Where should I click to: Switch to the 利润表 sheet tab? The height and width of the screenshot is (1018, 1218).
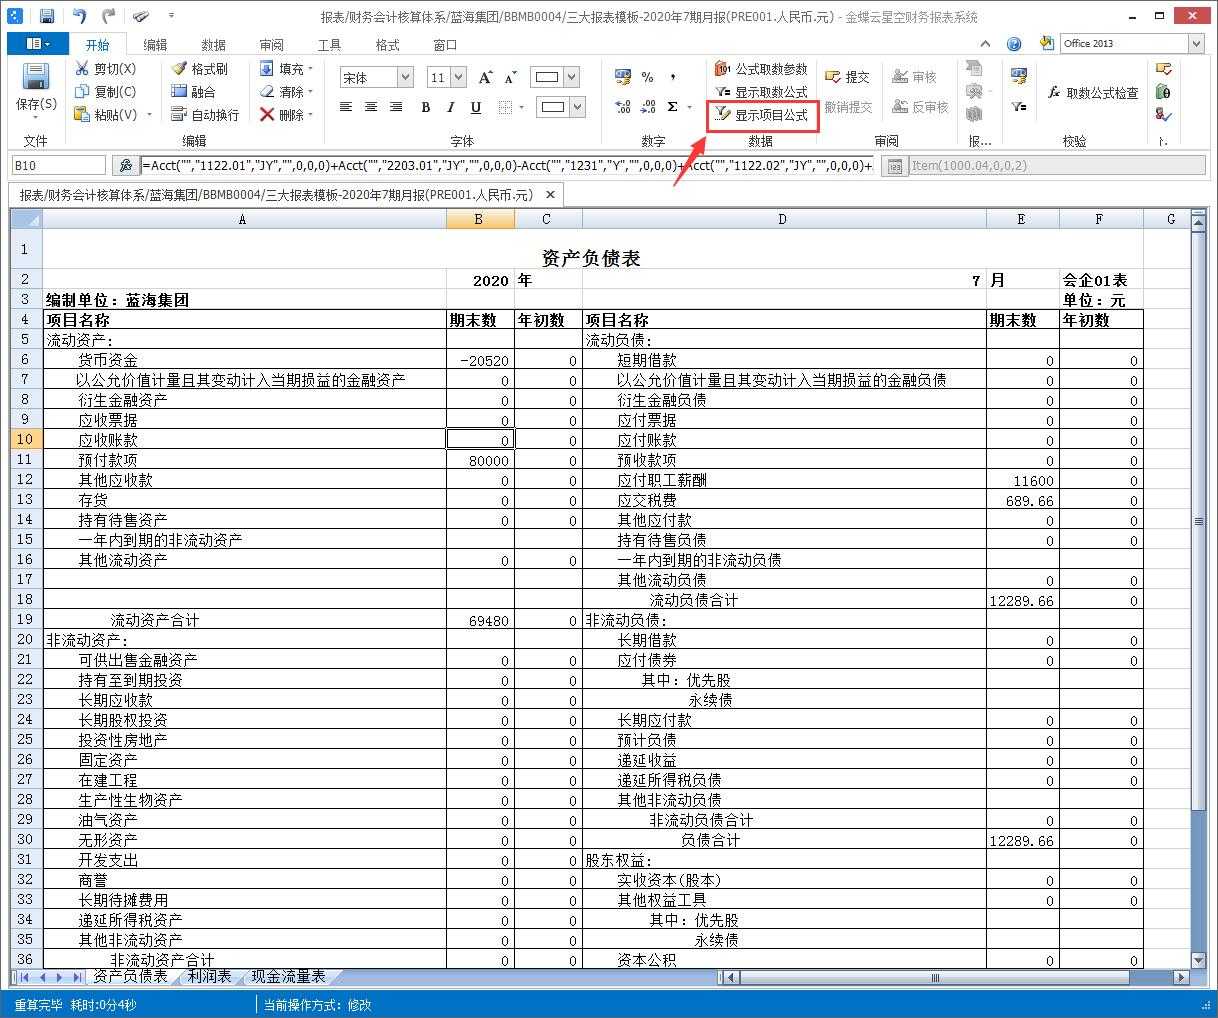tap(209, 976)
